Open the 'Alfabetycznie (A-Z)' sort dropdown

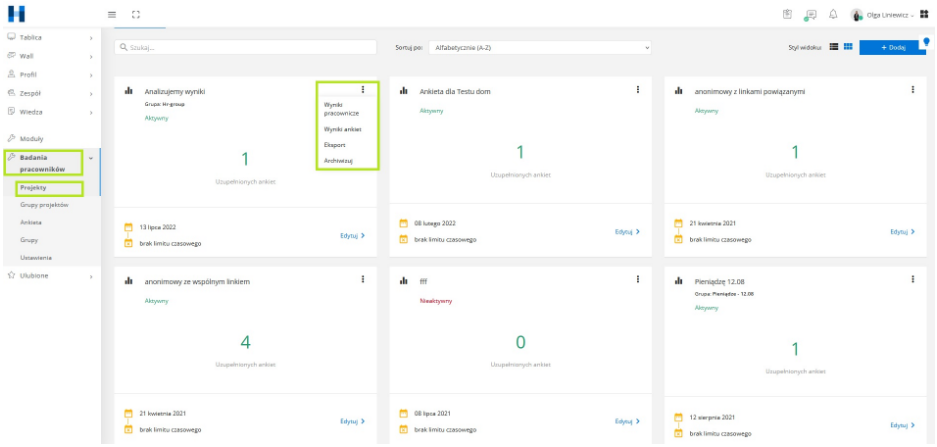pyautogui.click(x=540, y=47)
